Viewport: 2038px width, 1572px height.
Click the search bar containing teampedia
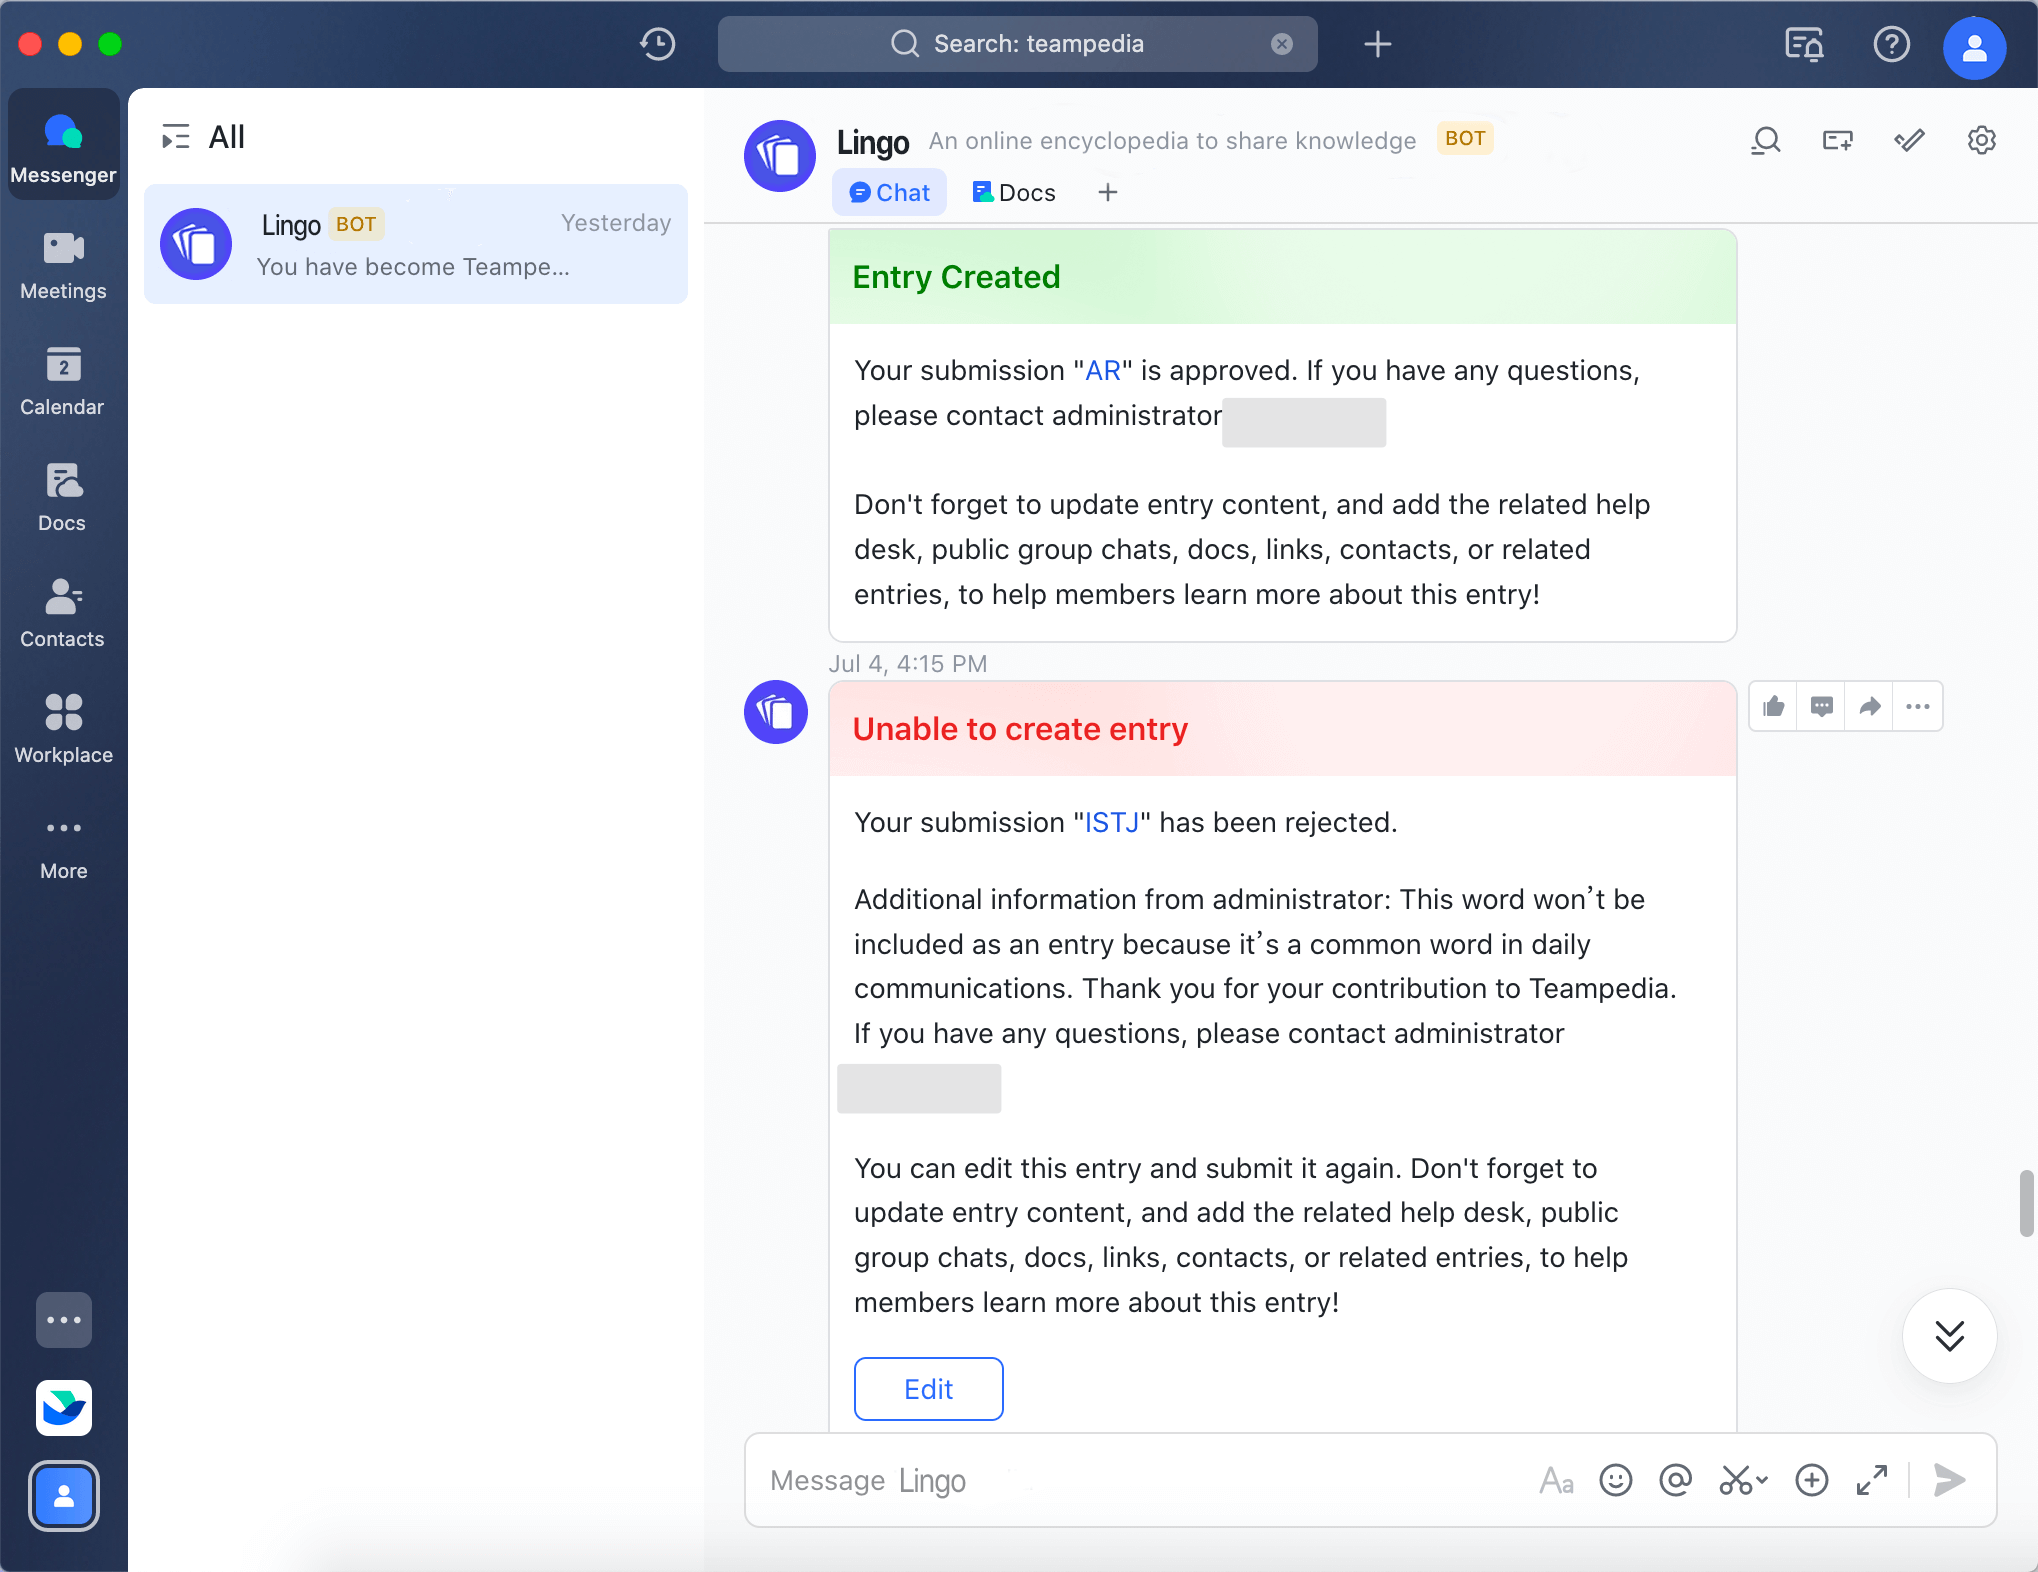tap(1018, 44)
